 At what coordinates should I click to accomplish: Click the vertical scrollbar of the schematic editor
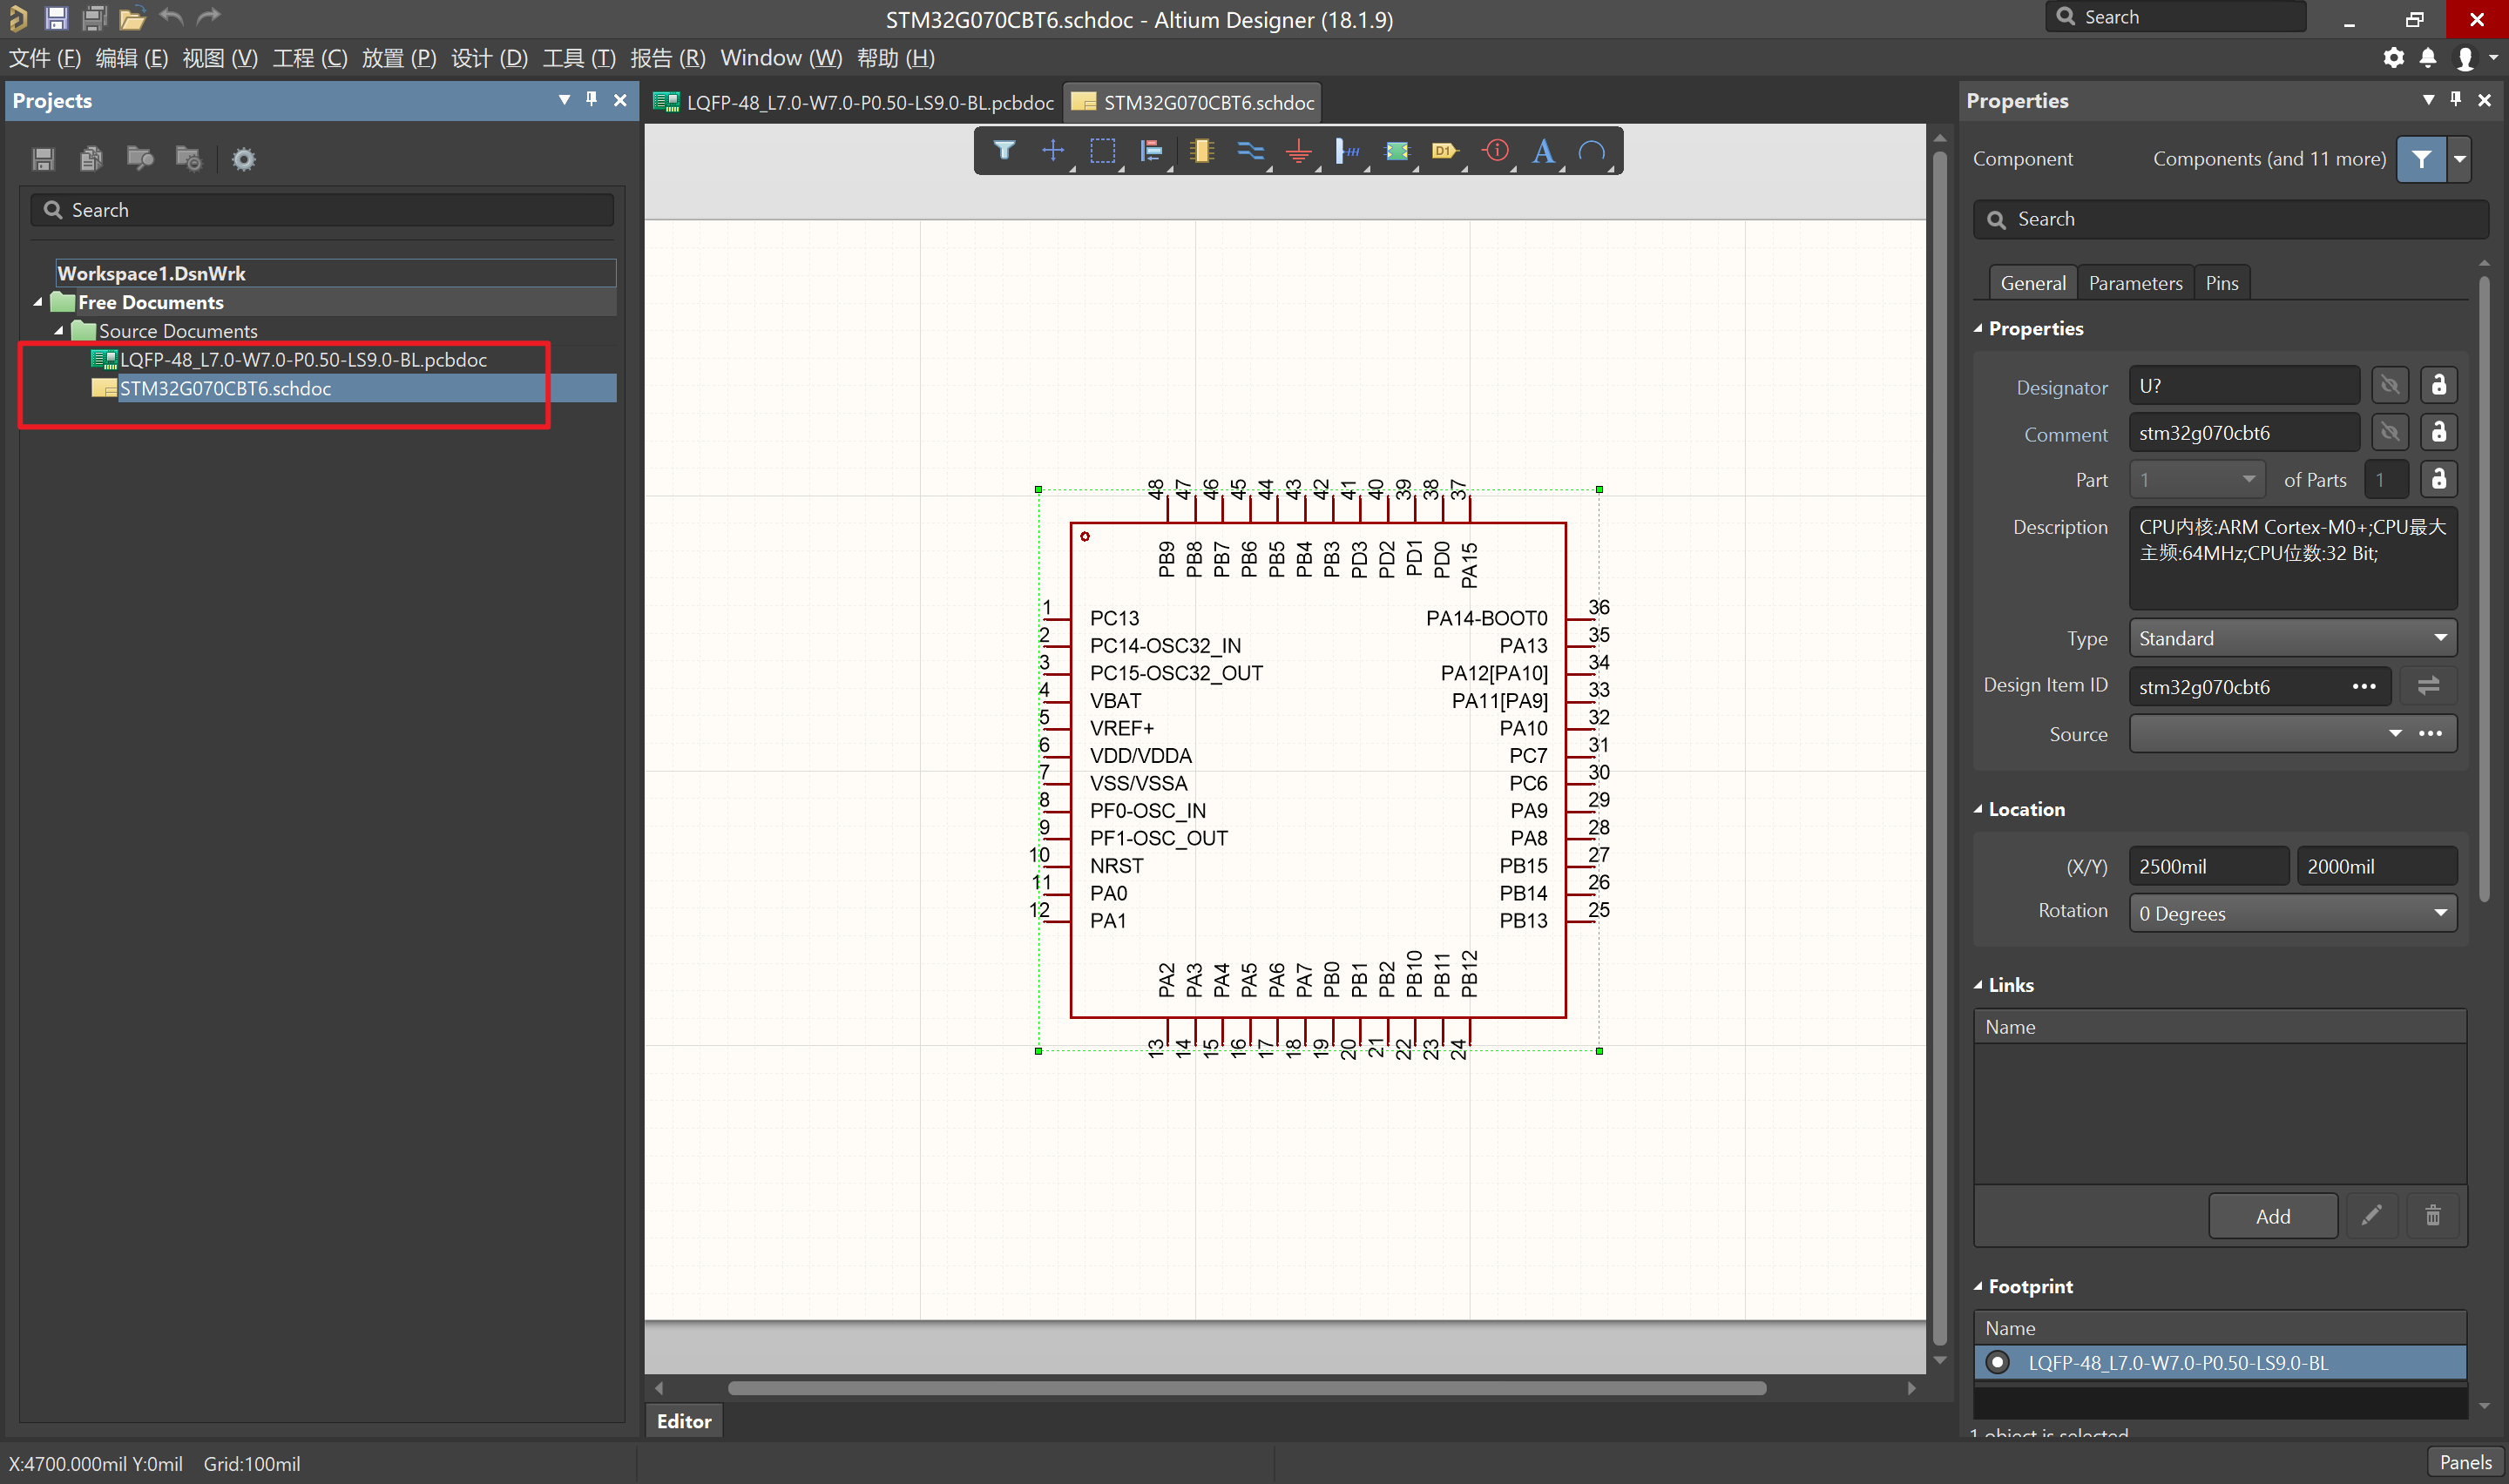click(1939, 750)
